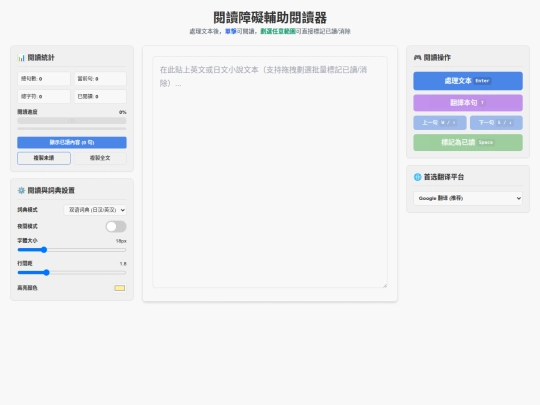This screenshot has width=540, height=405.
Task: Adjust the 字體大小 font size slider
Action: coord(72,250)
